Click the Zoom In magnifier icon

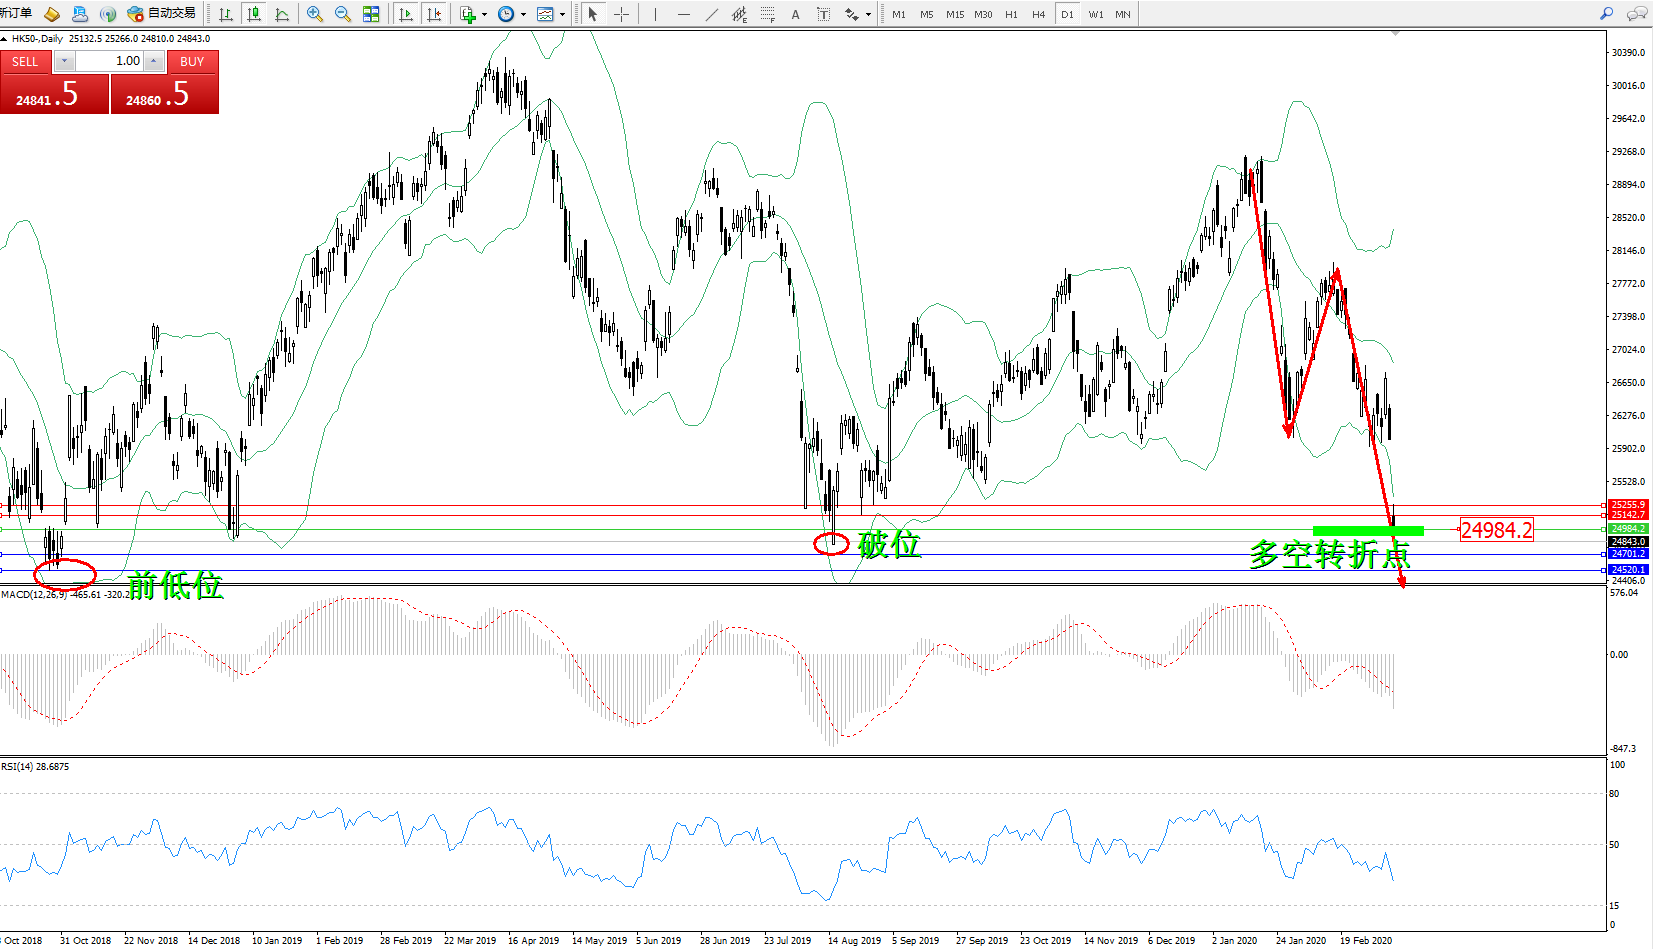(315, 14)
